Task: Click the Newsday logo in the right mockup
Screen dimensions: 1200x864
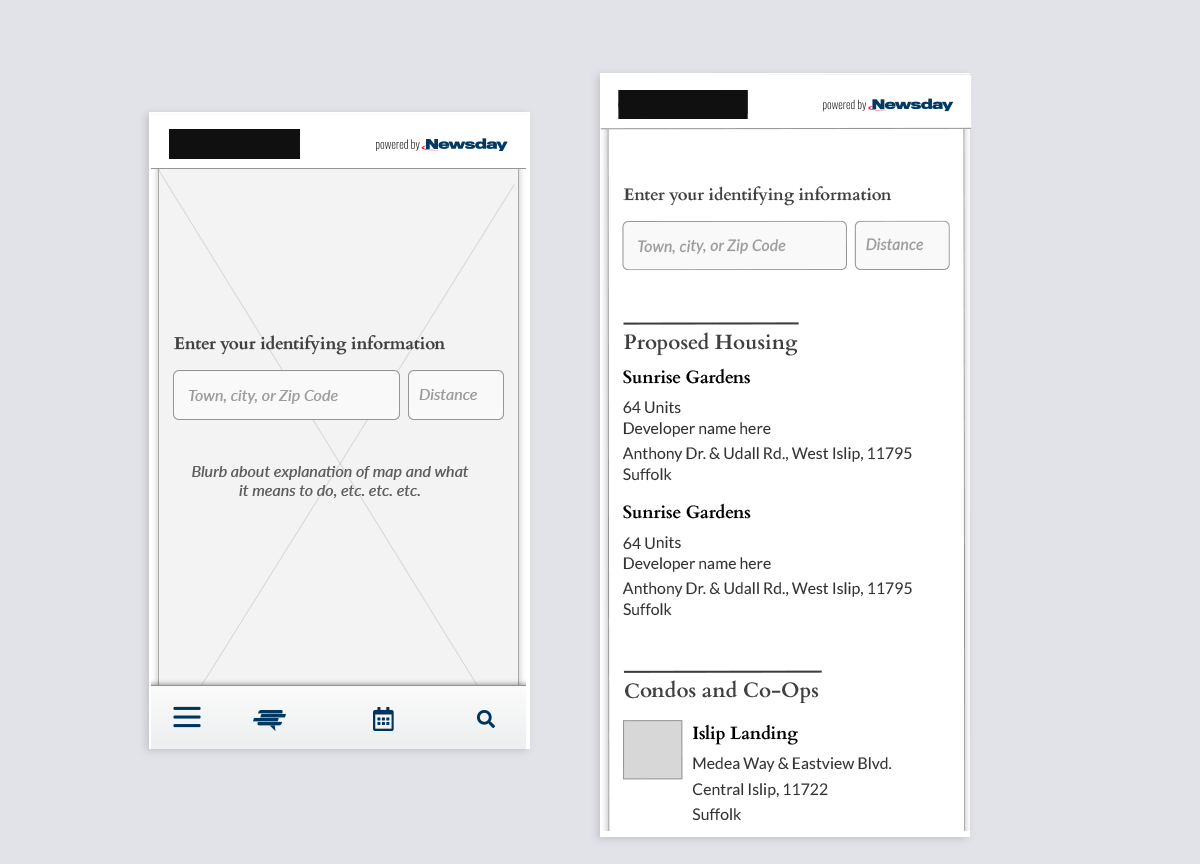Action: tap(911, 105)
